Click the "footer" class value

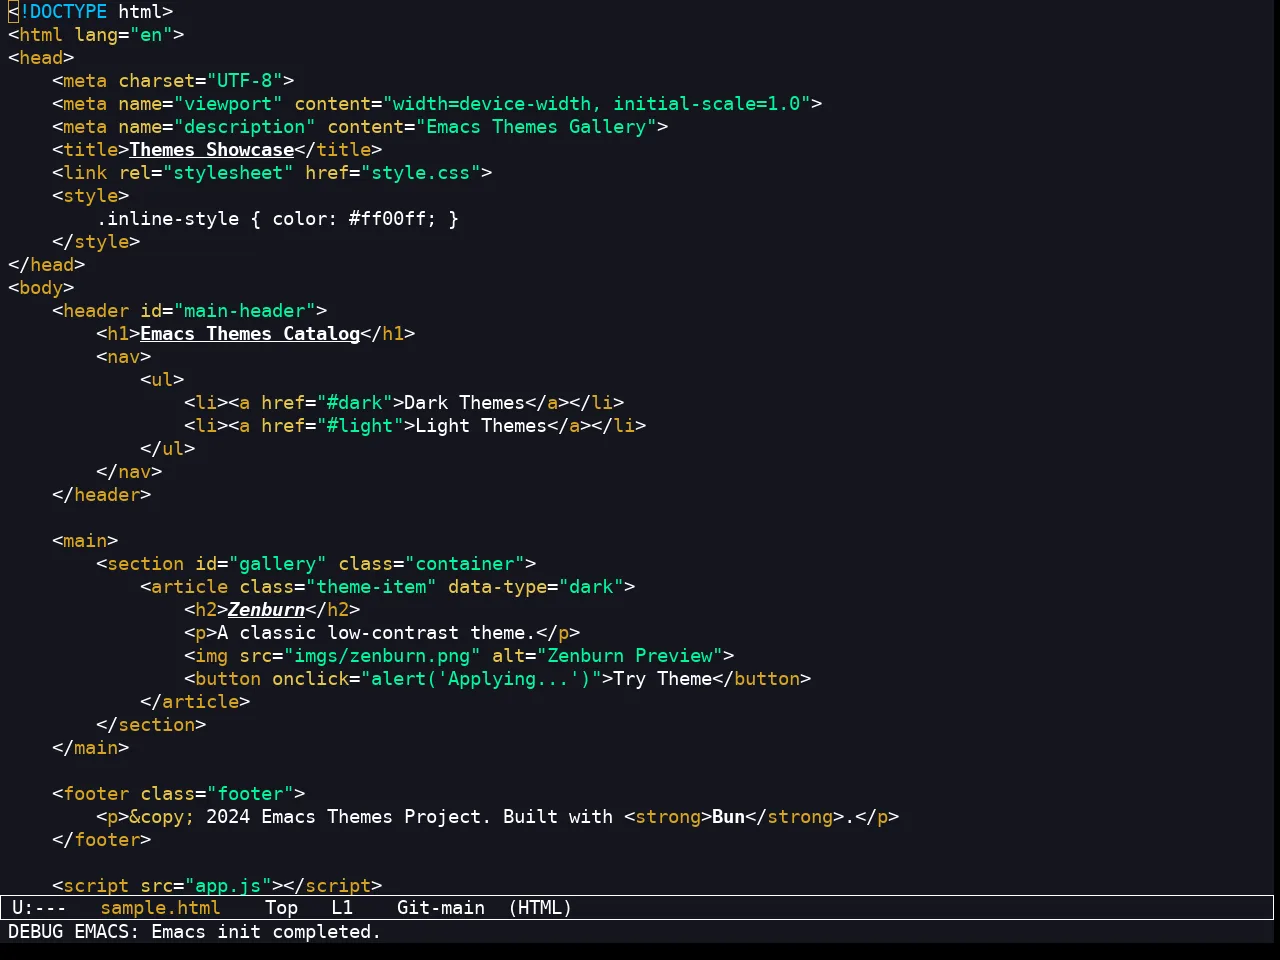pos(250,794)
